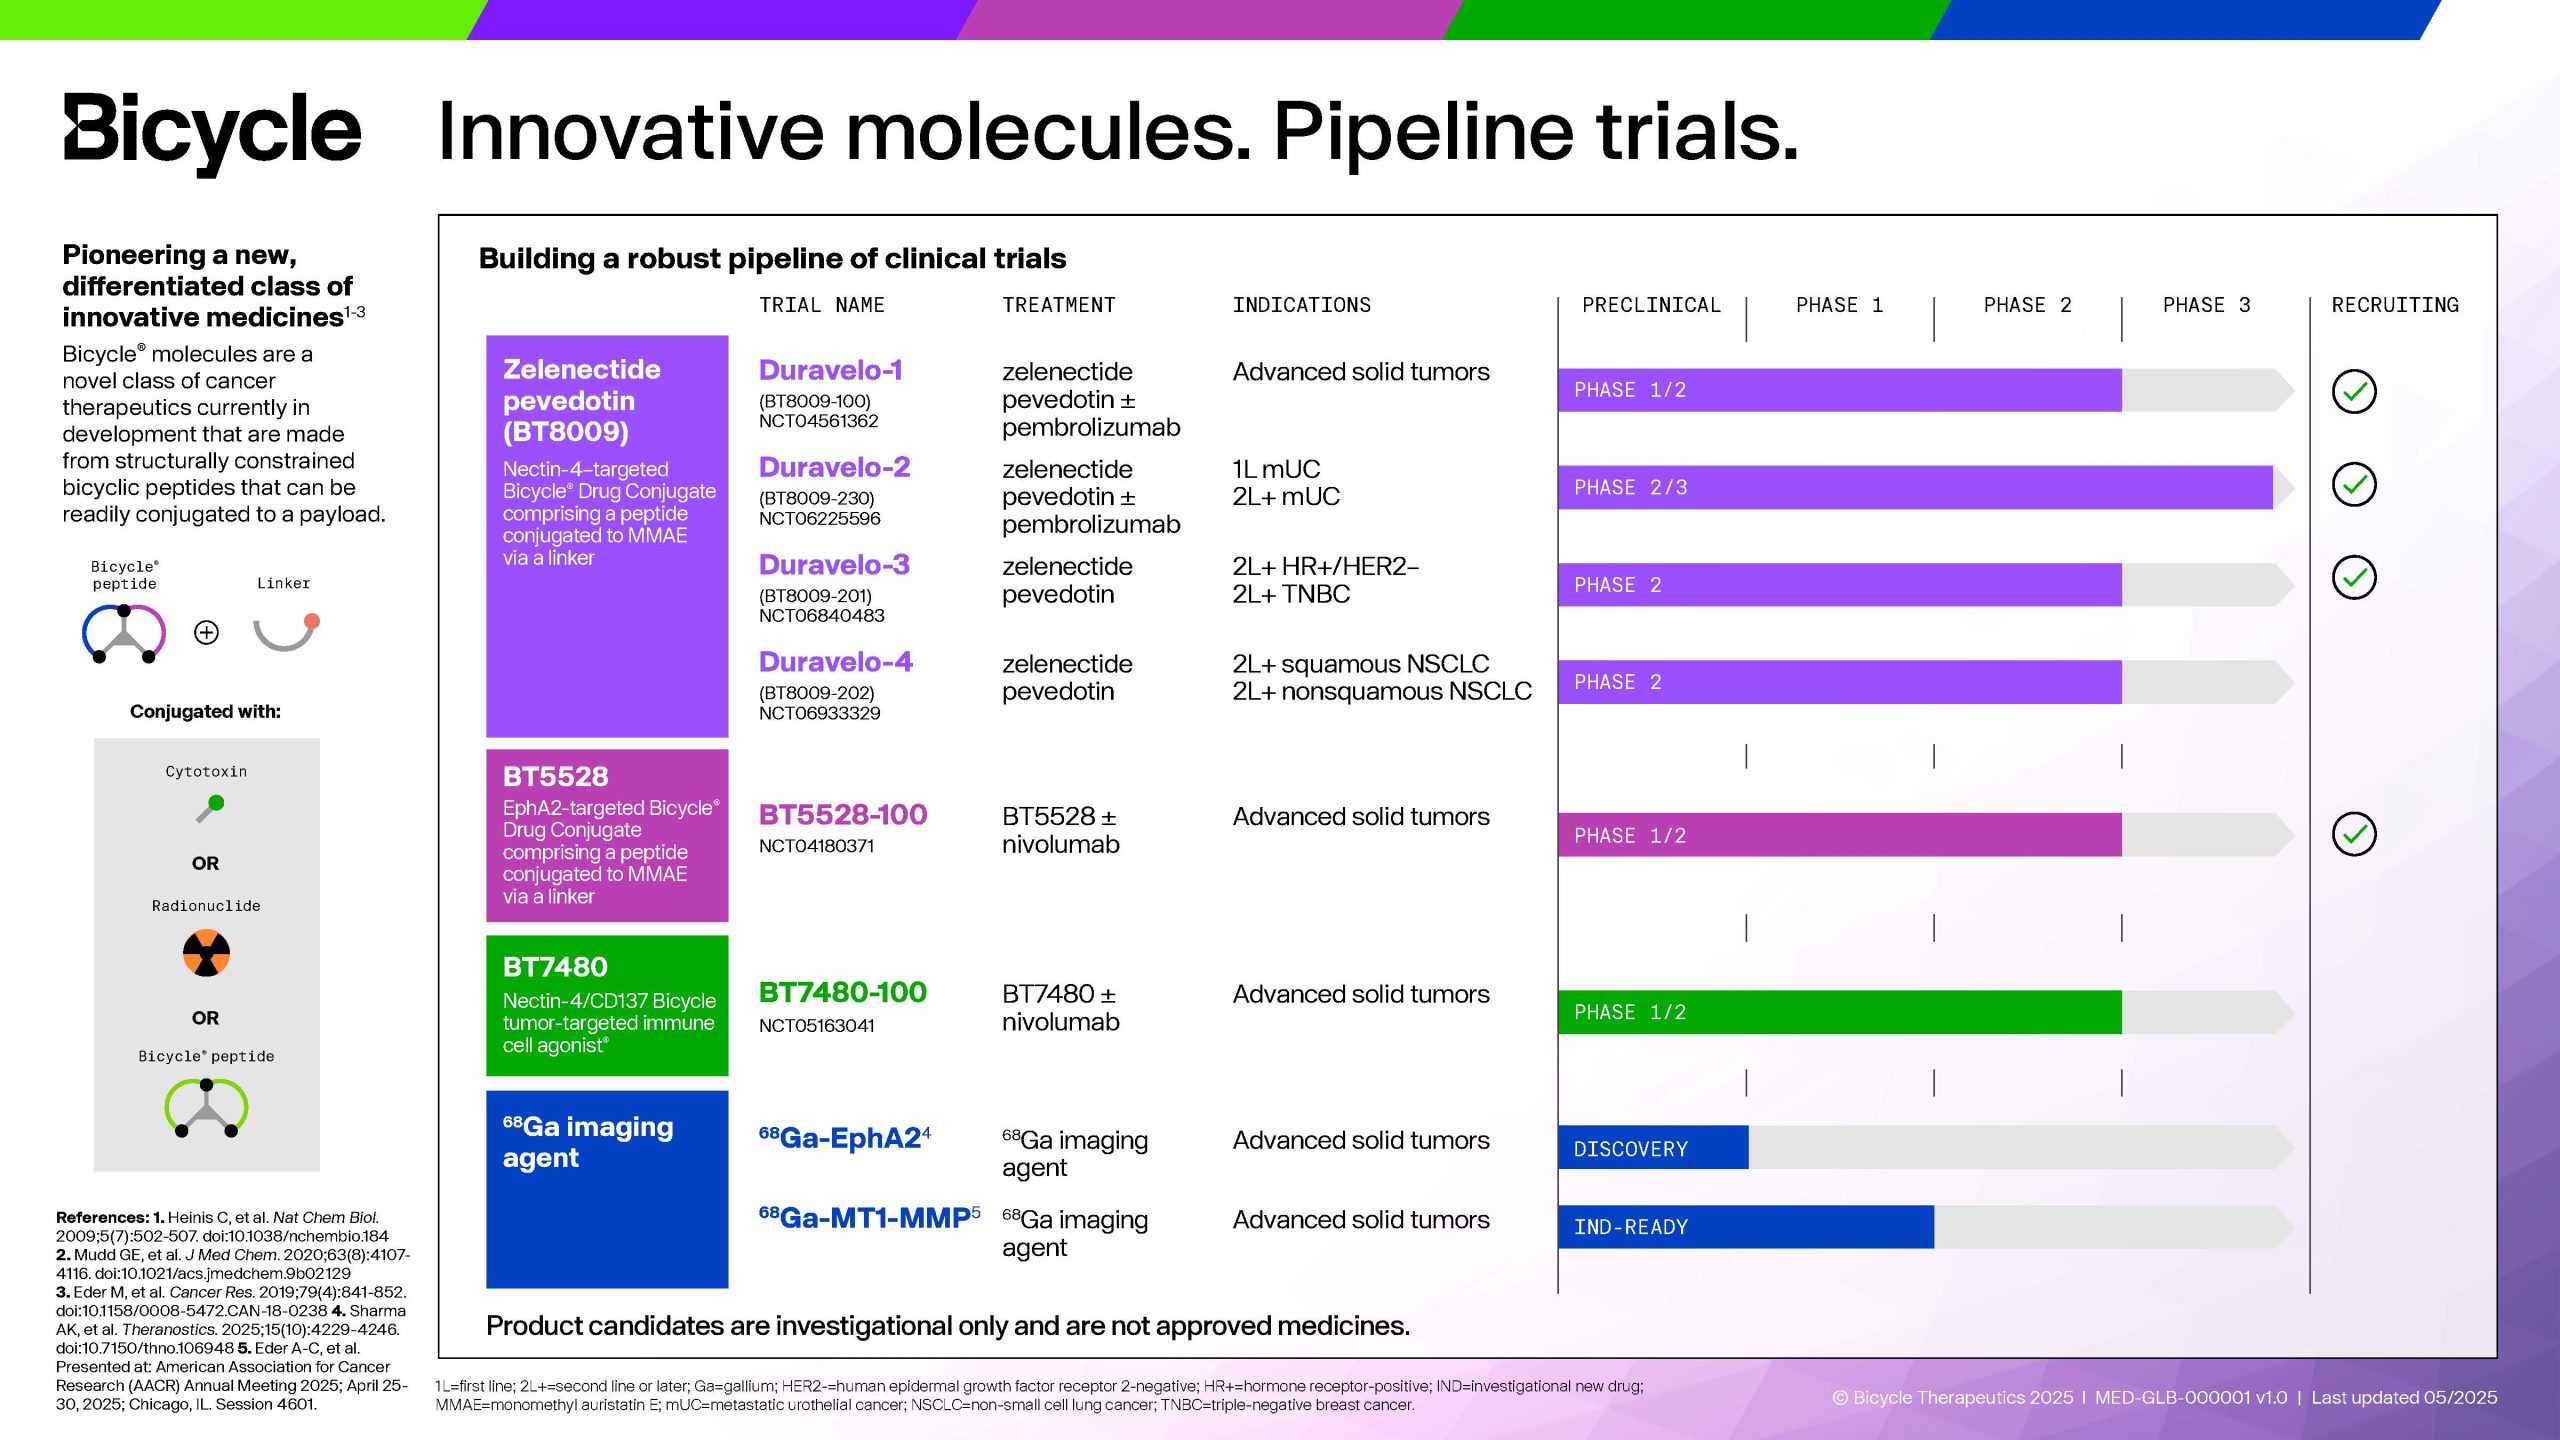Click the NCT04561362 trial identifier
This screenshot has height=1440, width=2560.
pyautogui.click(x=818, y=421)
